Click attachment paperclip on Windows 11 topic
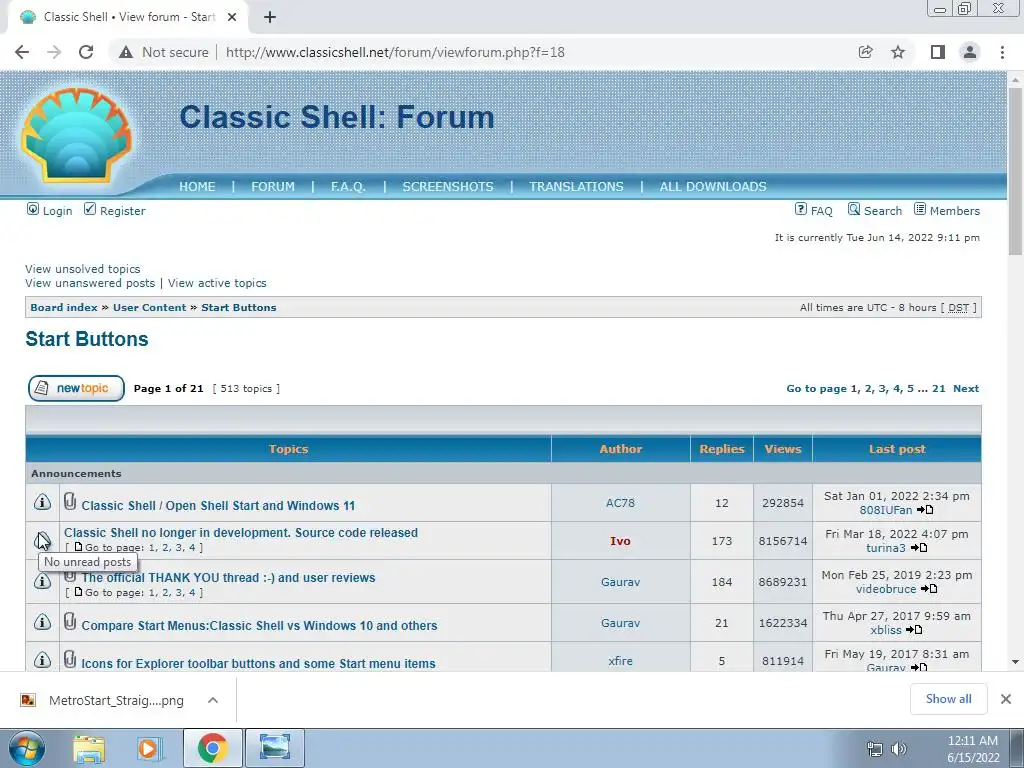The image size is (1024, 768). coord(70,502)
